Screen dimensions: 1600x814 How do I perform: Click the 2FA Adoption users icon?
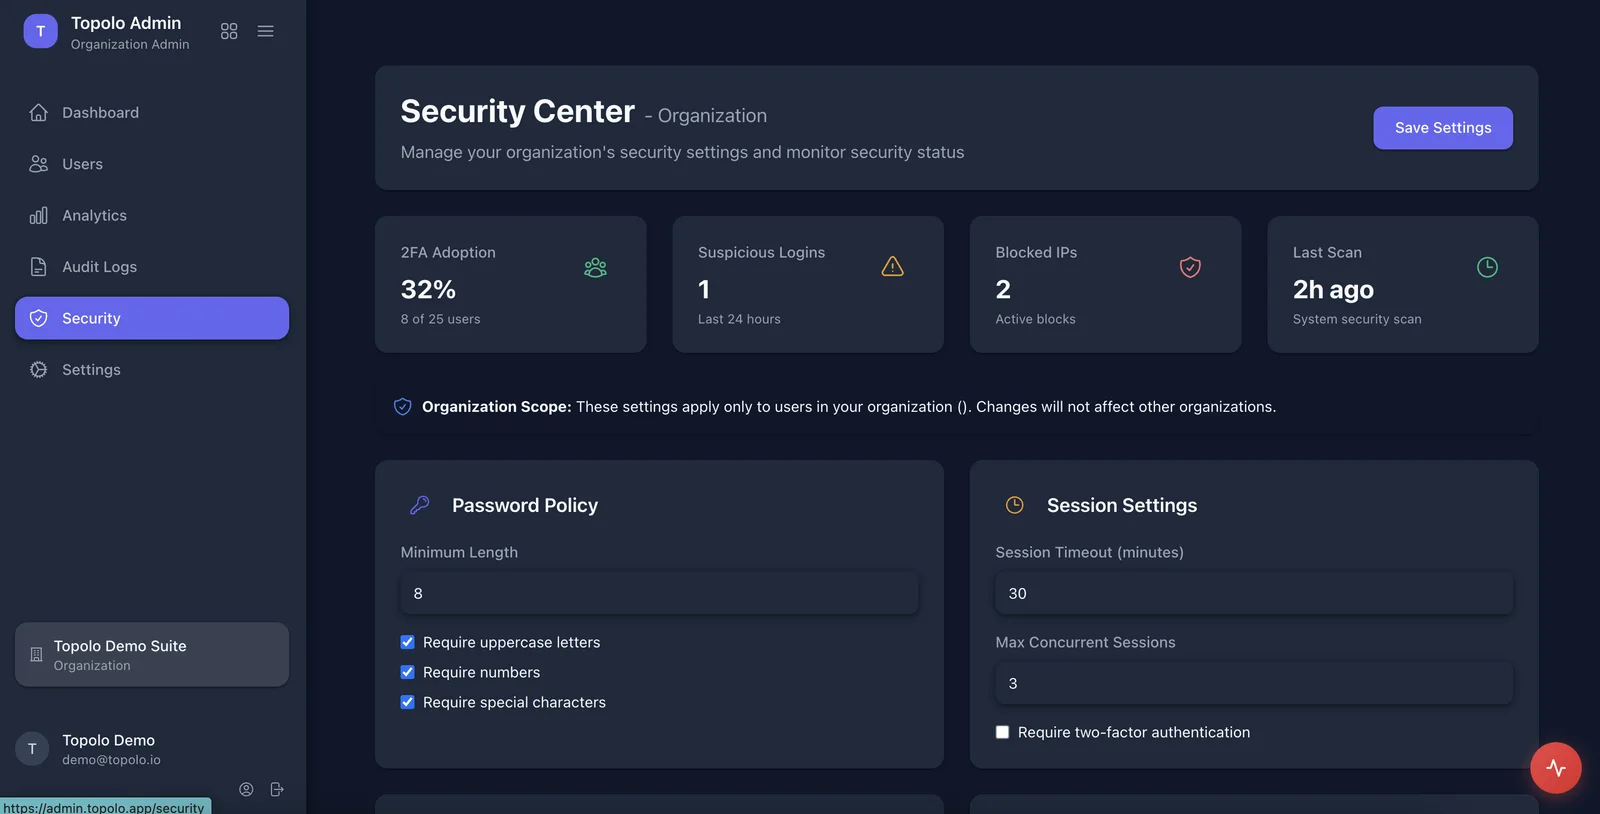595,267
